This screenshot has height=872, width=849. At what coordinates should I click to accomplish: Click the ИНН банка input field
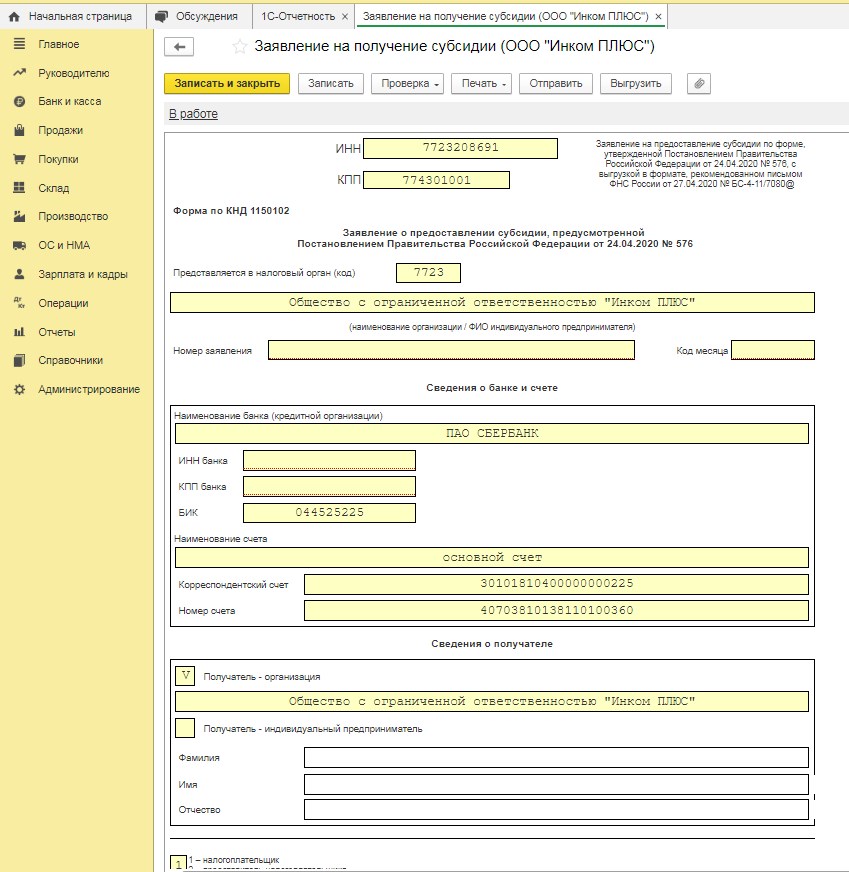pyautogui.click(x=329, y=460)
